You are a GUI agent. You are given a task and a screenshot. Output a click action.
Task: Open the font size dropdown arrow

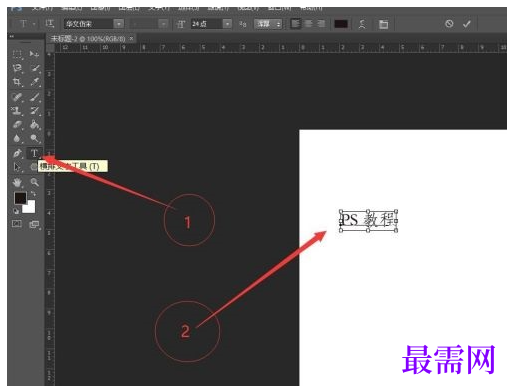coord(227,24)
